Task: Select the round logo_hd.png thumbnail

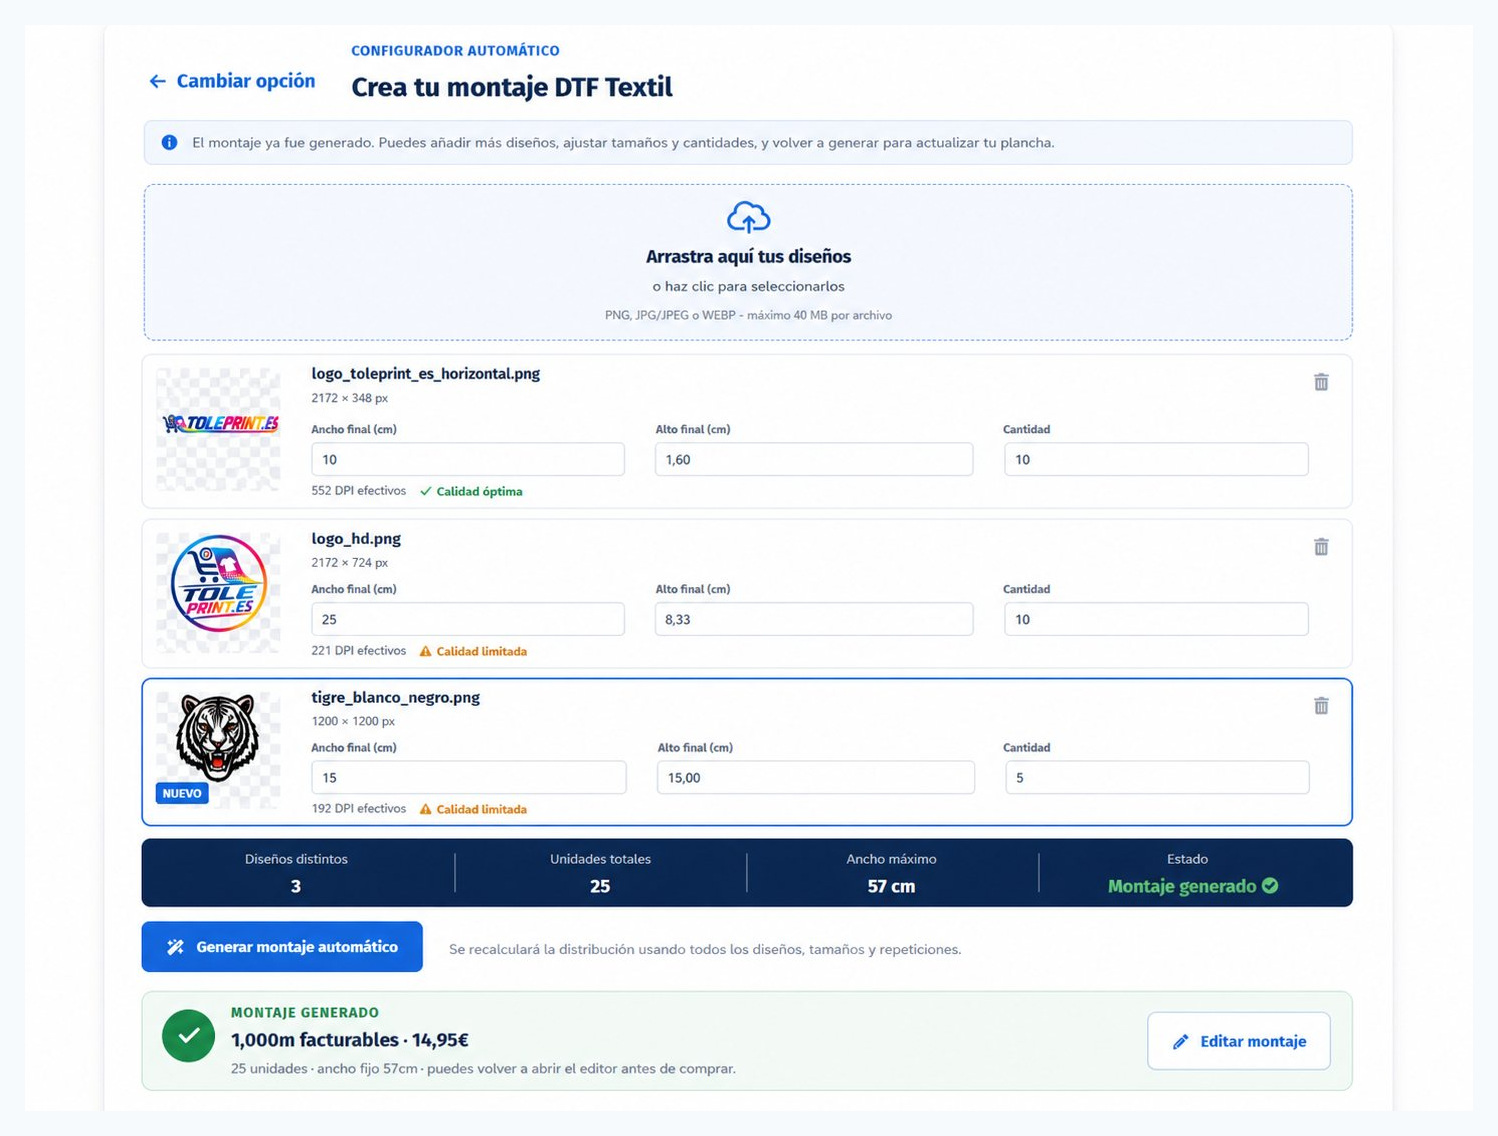Action: click(x=219, y=592)
